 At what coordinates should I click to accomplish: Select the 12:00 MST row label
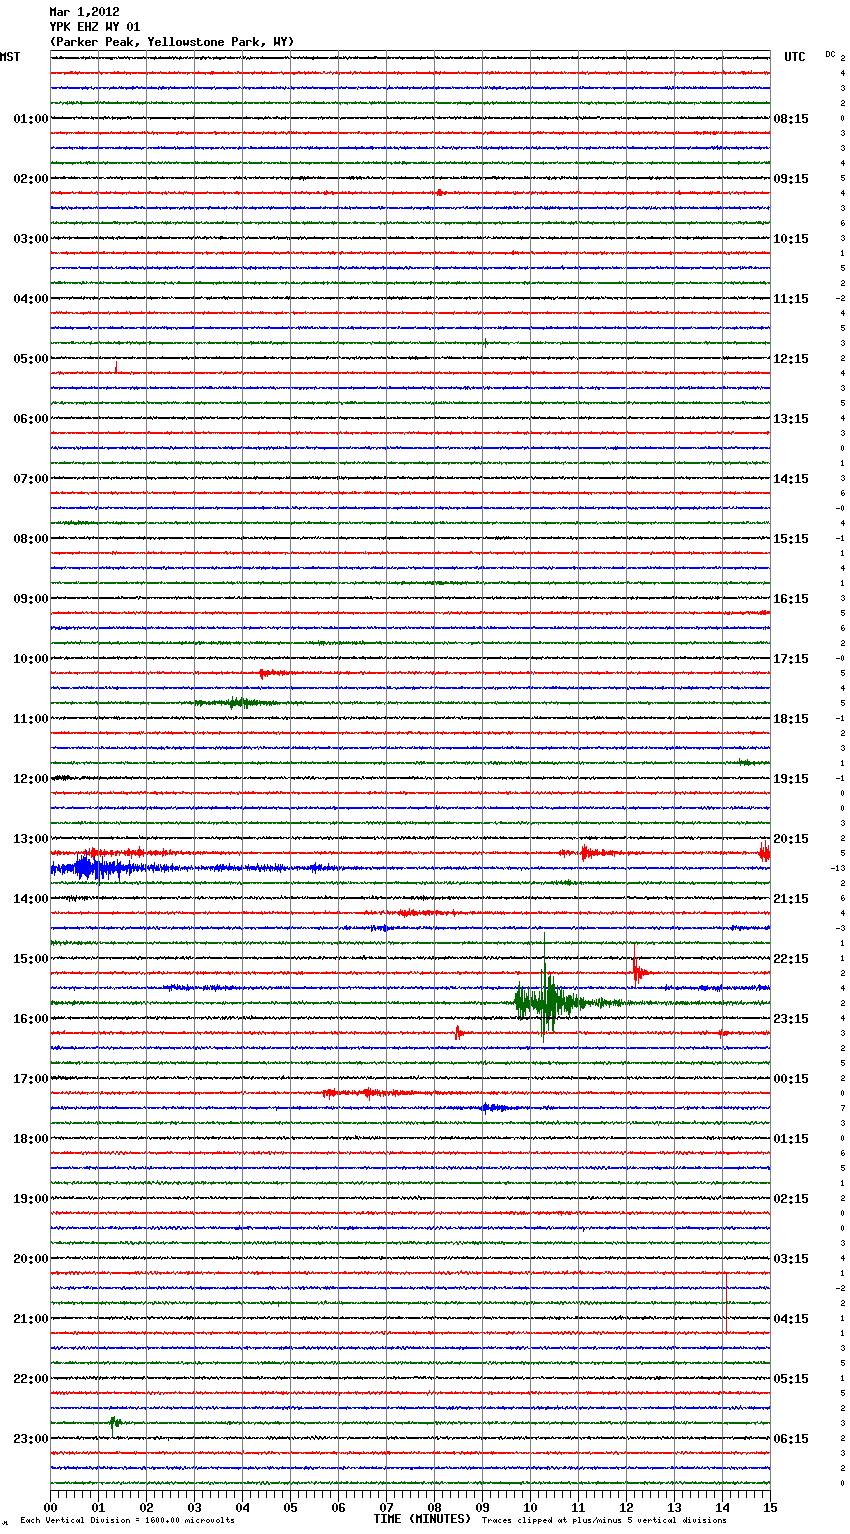click(x=31, y=779)
